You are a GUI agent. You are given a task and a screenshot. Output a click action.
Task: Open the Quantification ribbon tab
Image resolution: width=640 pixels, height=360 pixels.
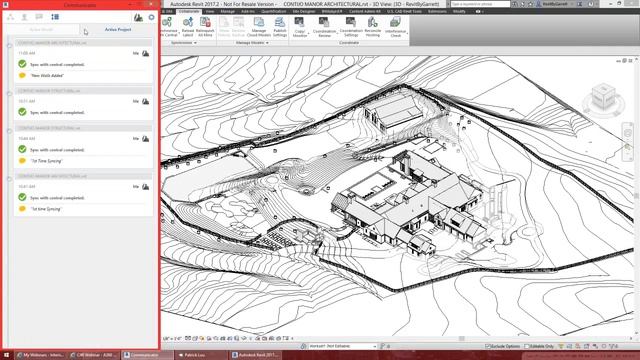click(273, 11)
